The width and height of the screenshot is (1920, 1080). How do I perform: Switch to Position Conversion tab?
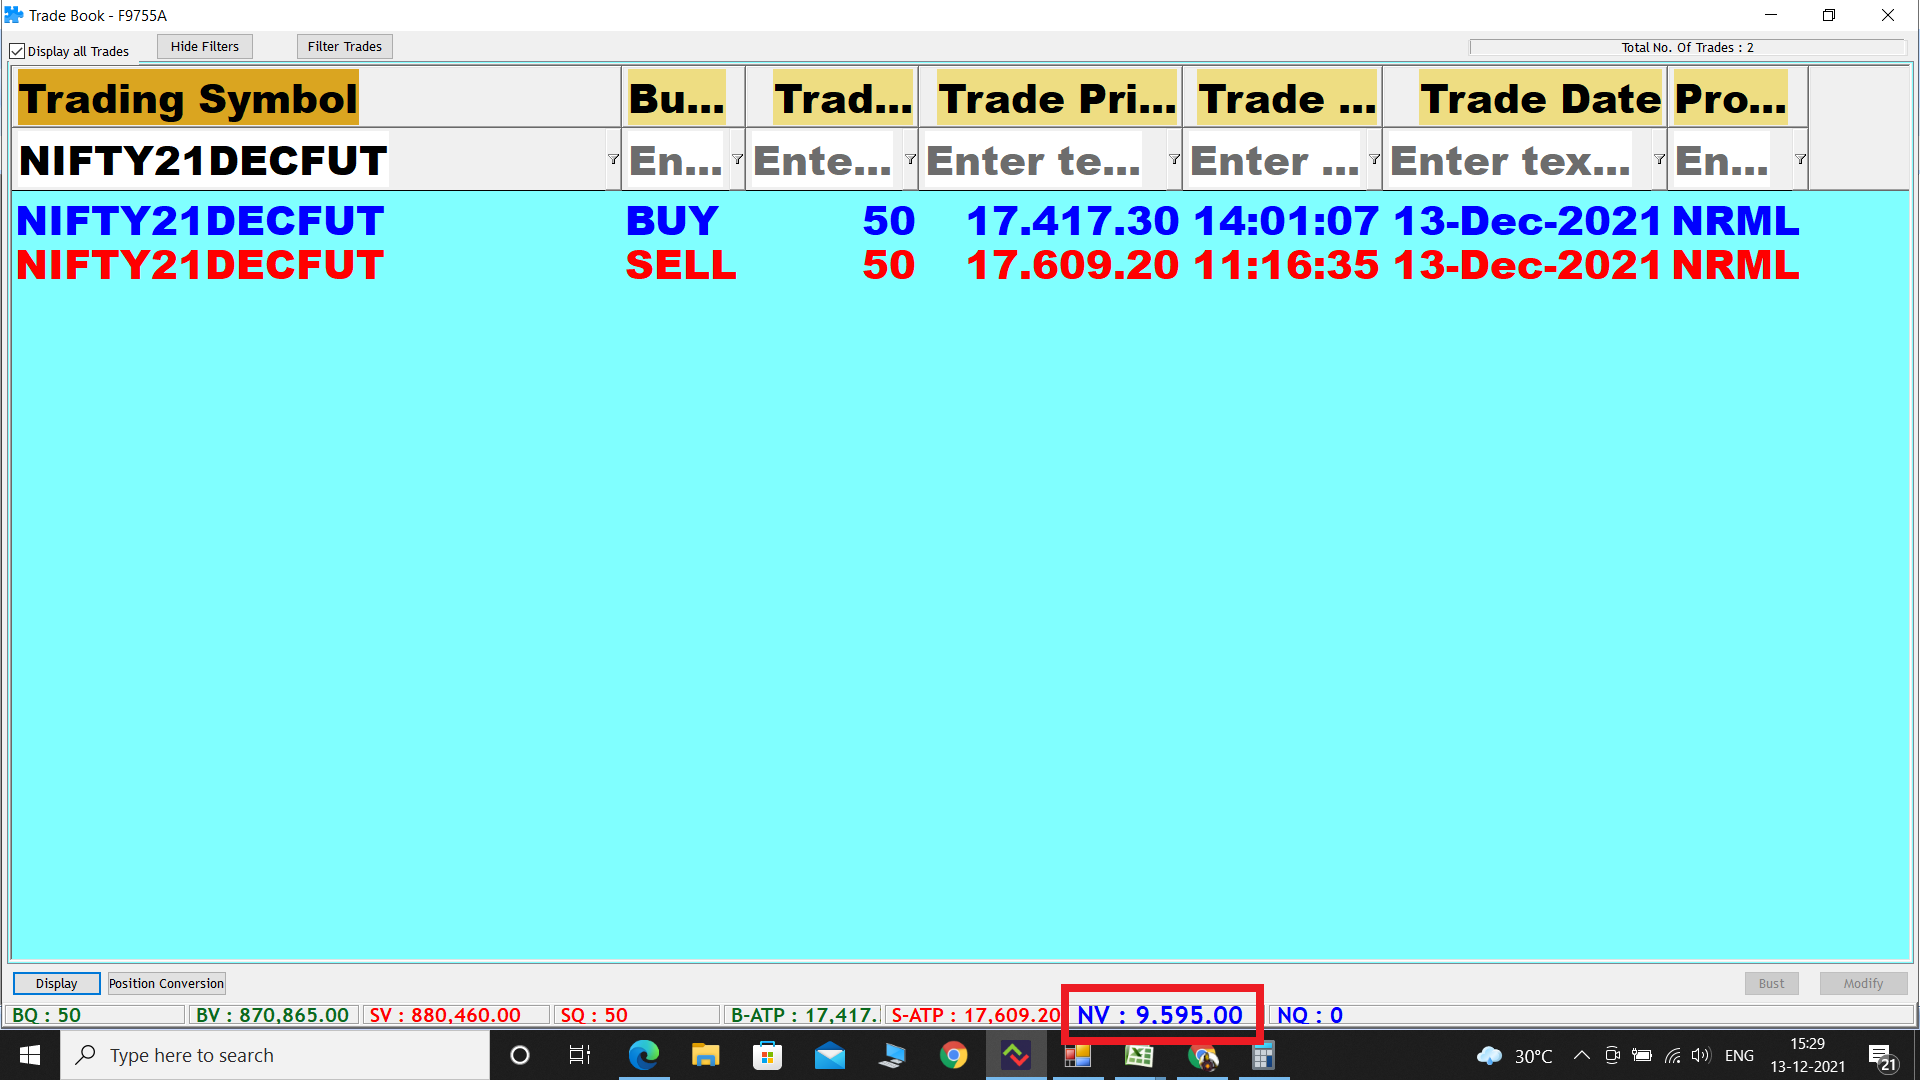pyautogui.click(x=166, y=983)
